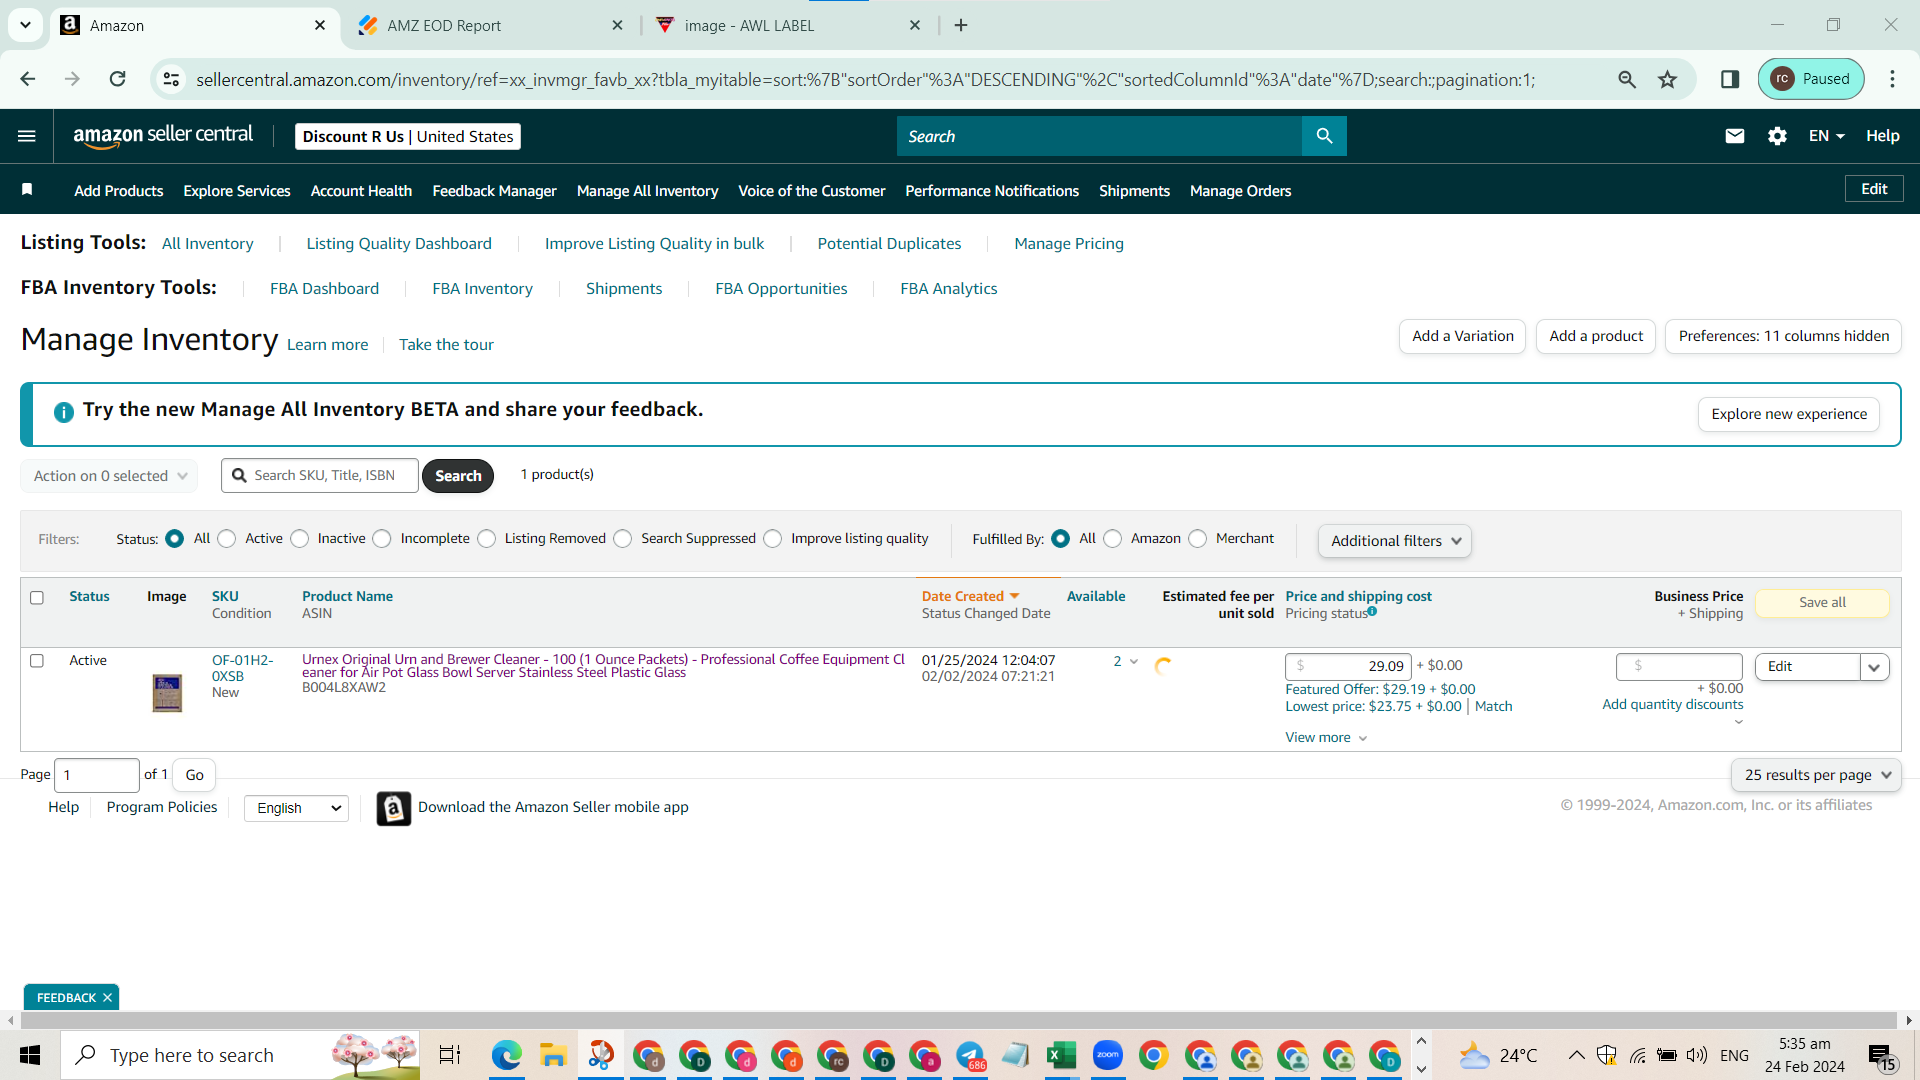Open the Listing Quality Dashboard link
Screen dimensions: 1920x1080
[399, 244]
